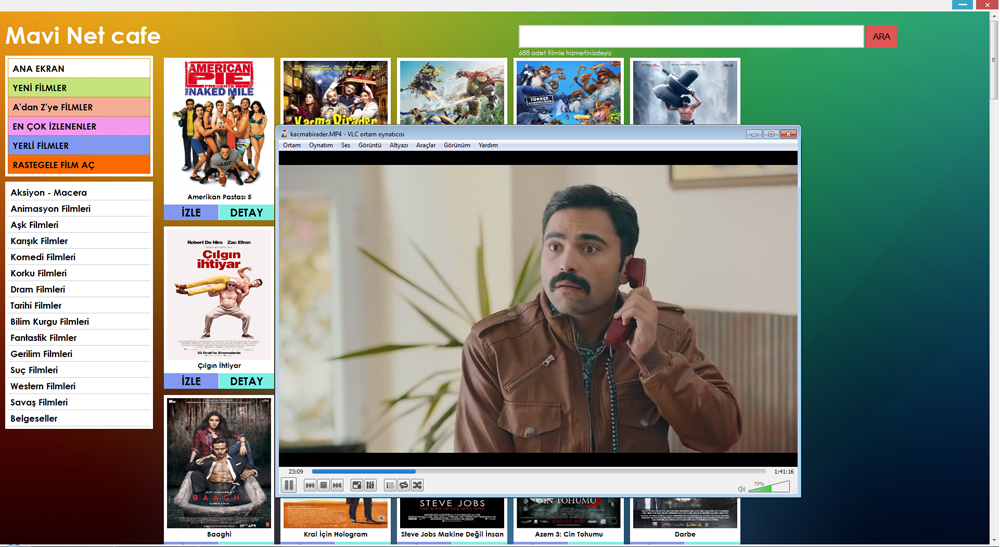Select Gerilim Filmleri category
This screenshot has height=547, width=1000.
pyautogui.click(x=79, y=354)
